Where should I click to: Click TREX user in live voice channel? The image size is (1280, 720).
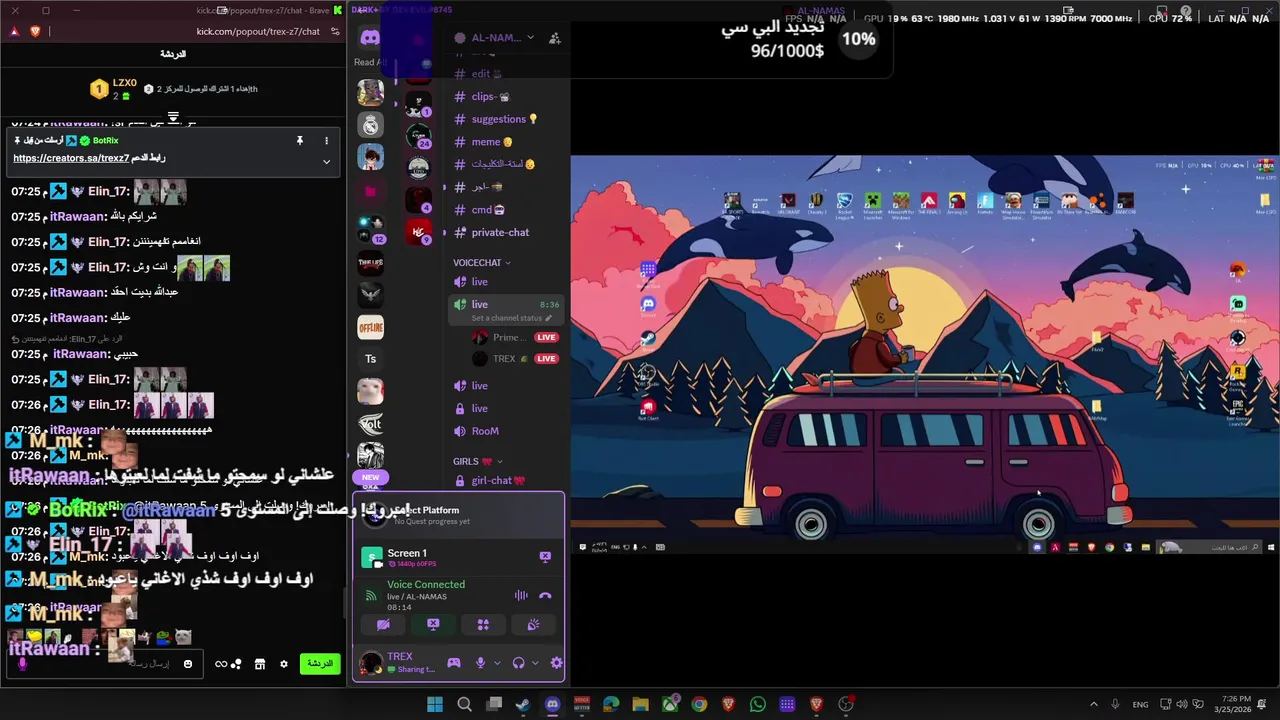pyautogui.click(x=505, y=359)
